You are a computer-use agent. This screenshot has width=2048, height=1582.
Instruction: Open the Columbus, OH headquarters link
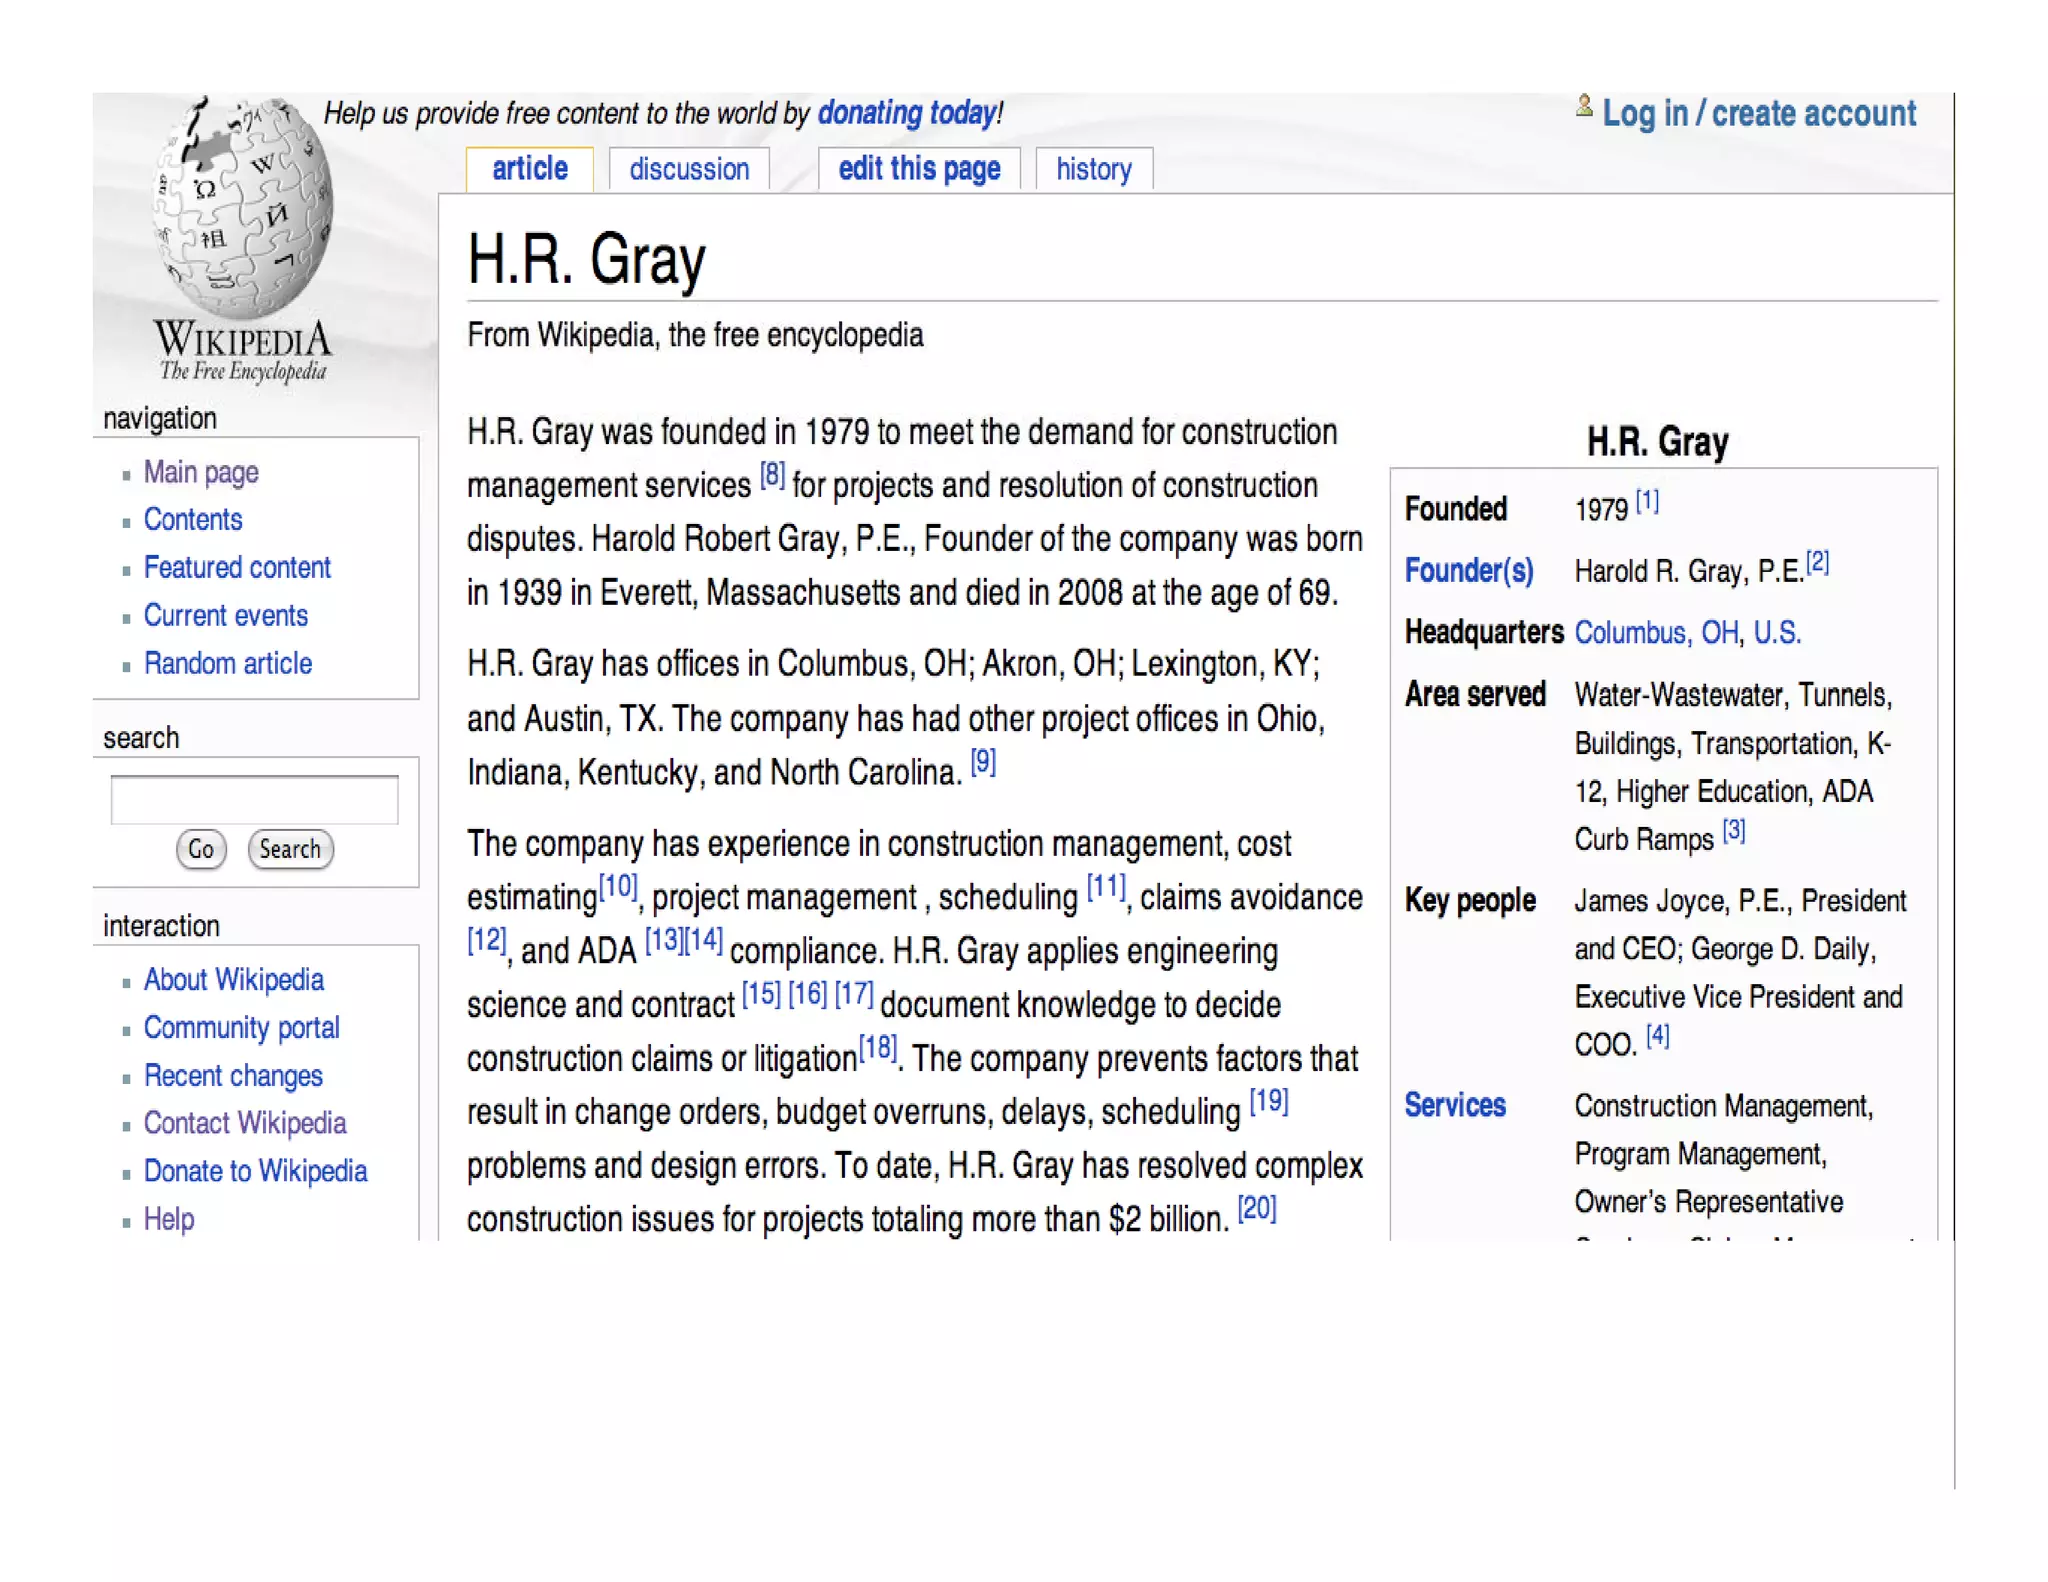click(1656, 632)
